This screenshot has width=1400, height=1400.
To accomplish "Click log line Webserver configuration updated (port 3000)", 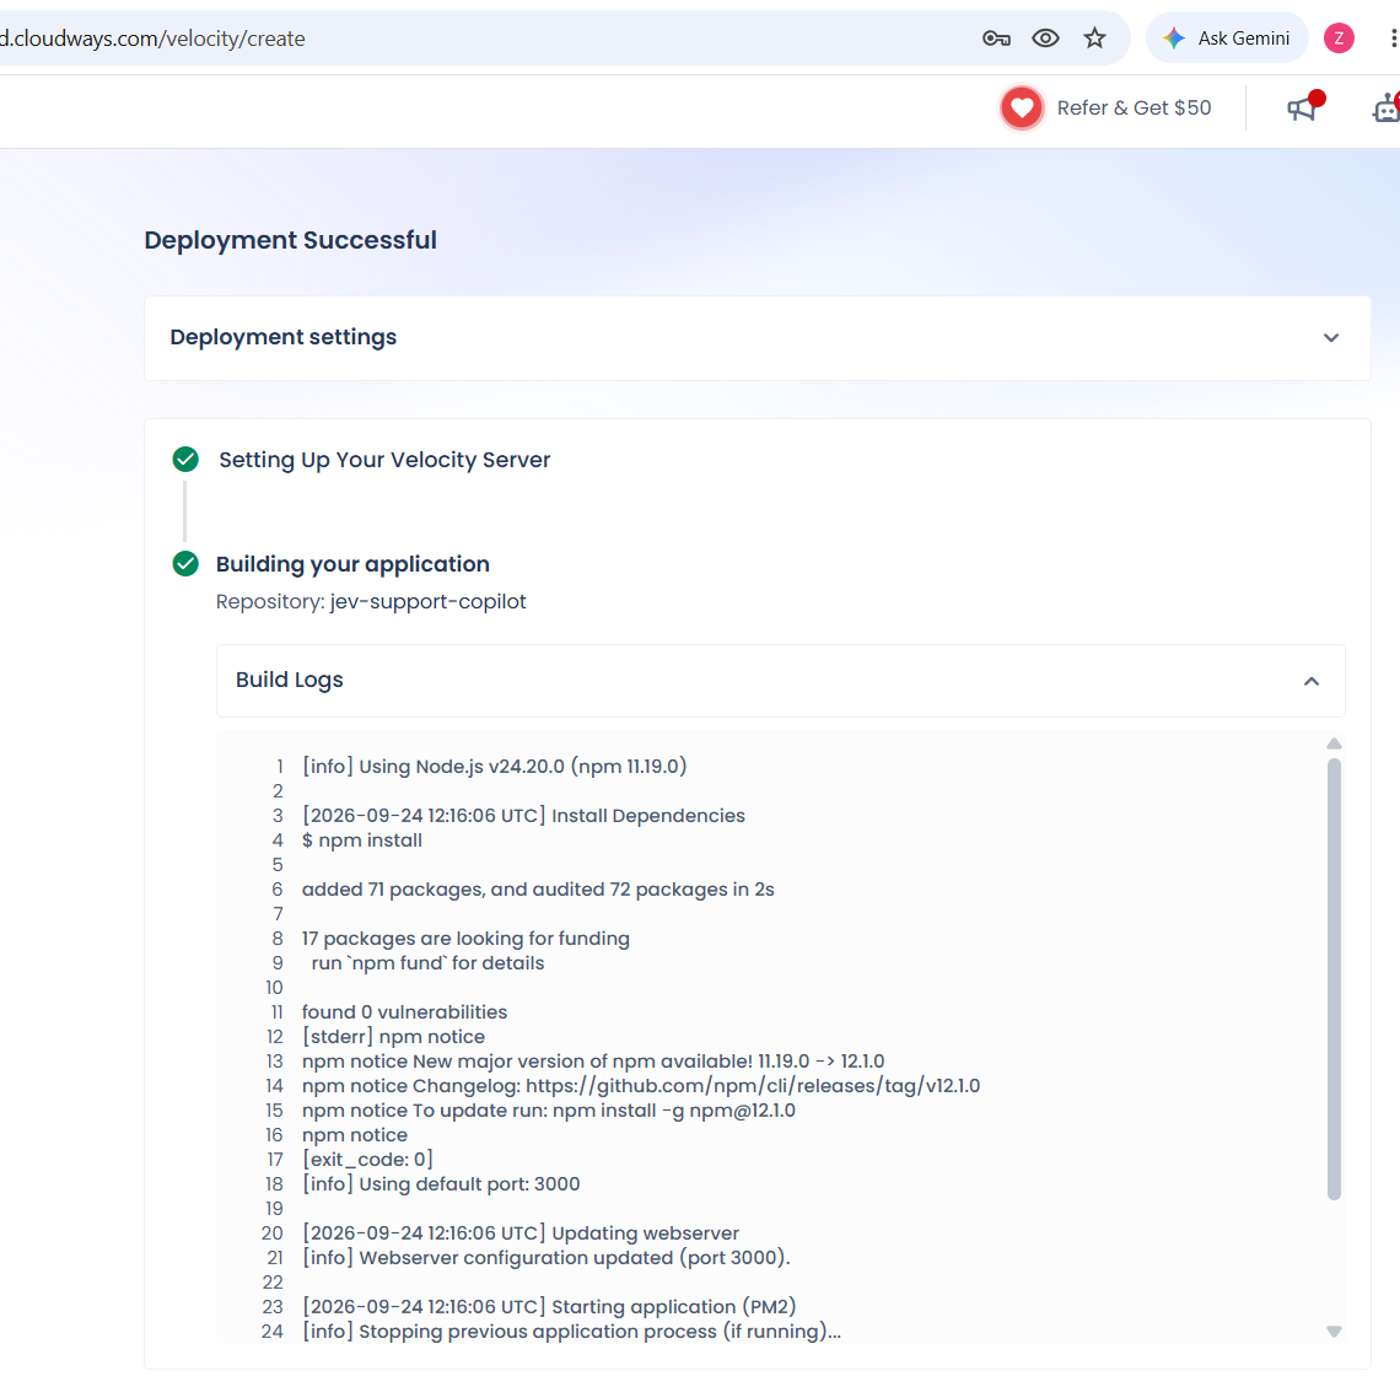I will tap(546, 1258).
